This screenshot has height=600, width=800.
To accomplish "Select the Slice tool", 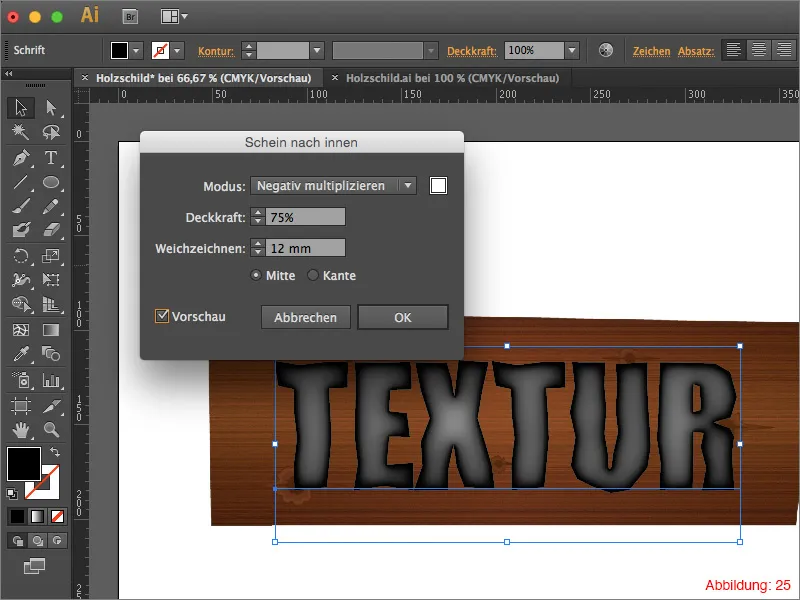I will (51, 406).
